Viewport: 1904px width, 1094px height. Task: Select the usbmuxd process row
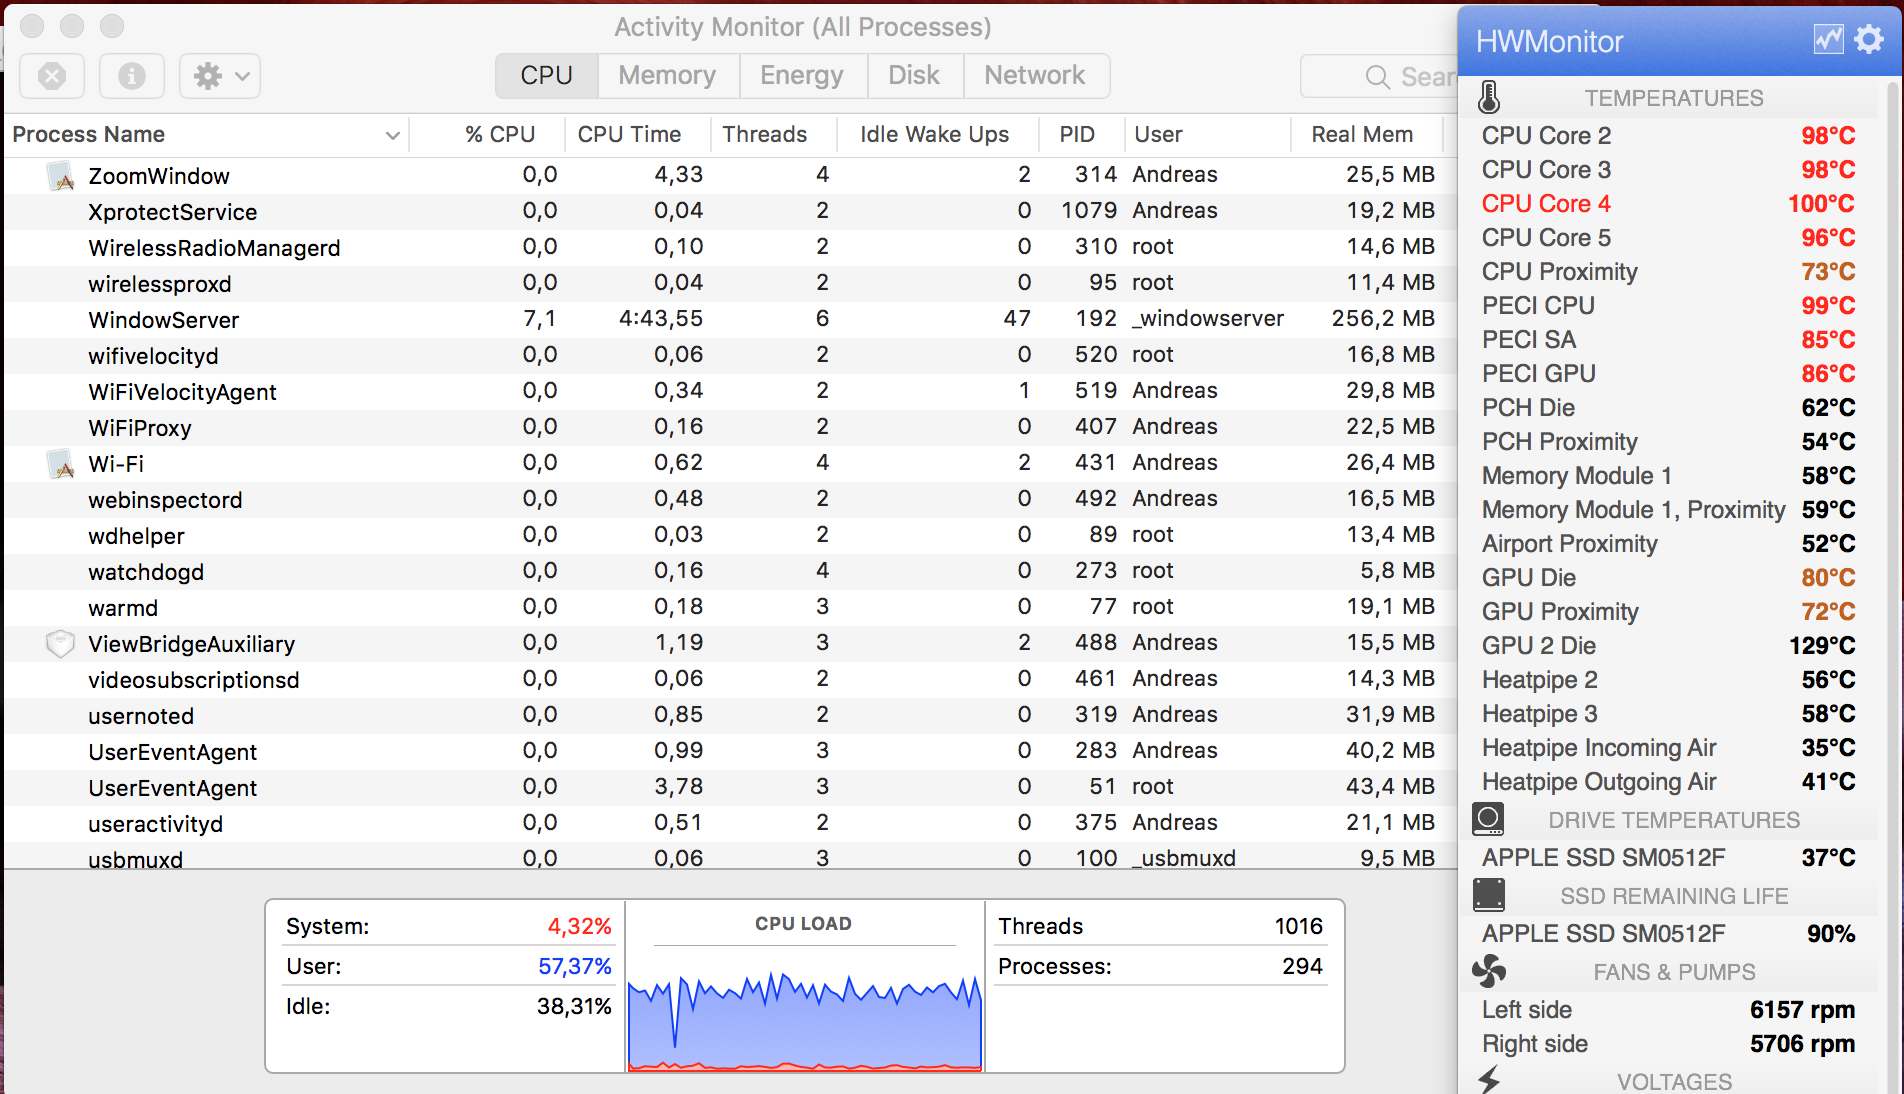pyautogui.click(x=730, y=856)
